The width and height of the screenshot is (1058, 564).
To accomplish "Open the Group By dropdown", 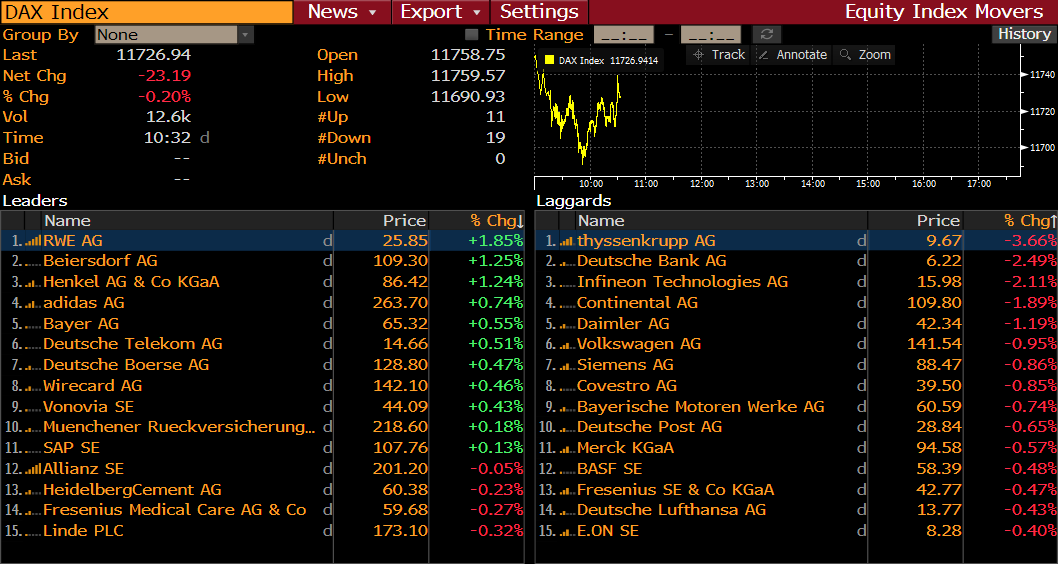I will (174, 34).
